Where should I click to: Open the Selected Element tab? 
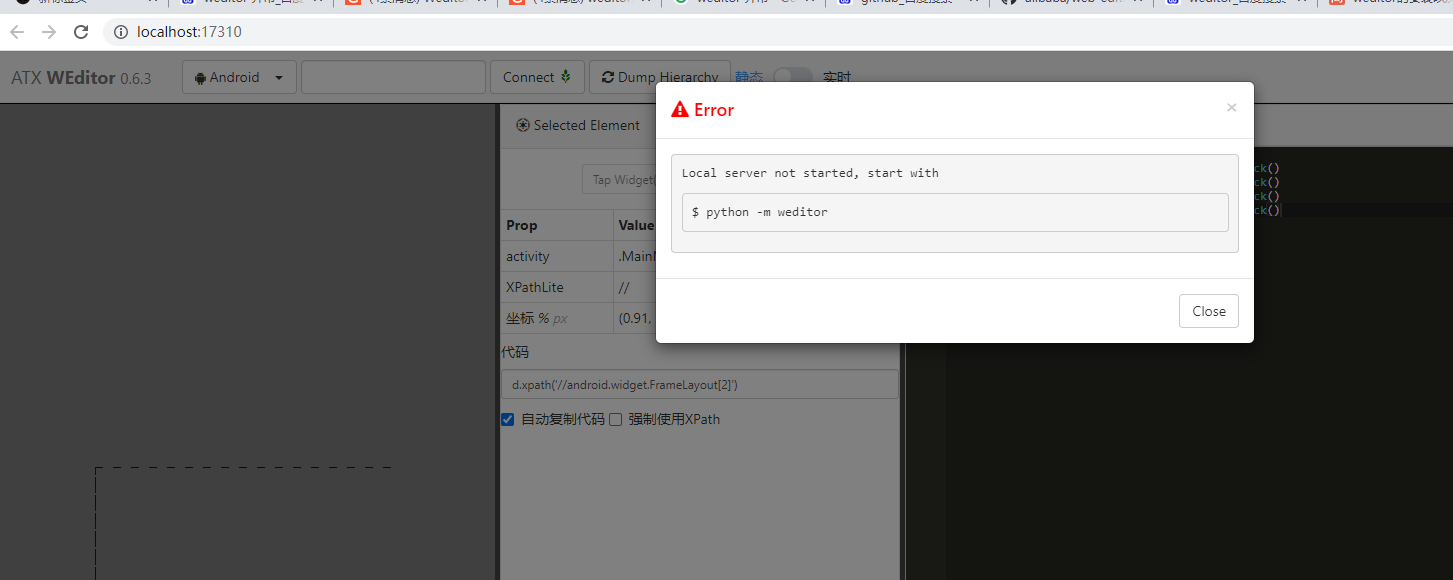[577, 125]
